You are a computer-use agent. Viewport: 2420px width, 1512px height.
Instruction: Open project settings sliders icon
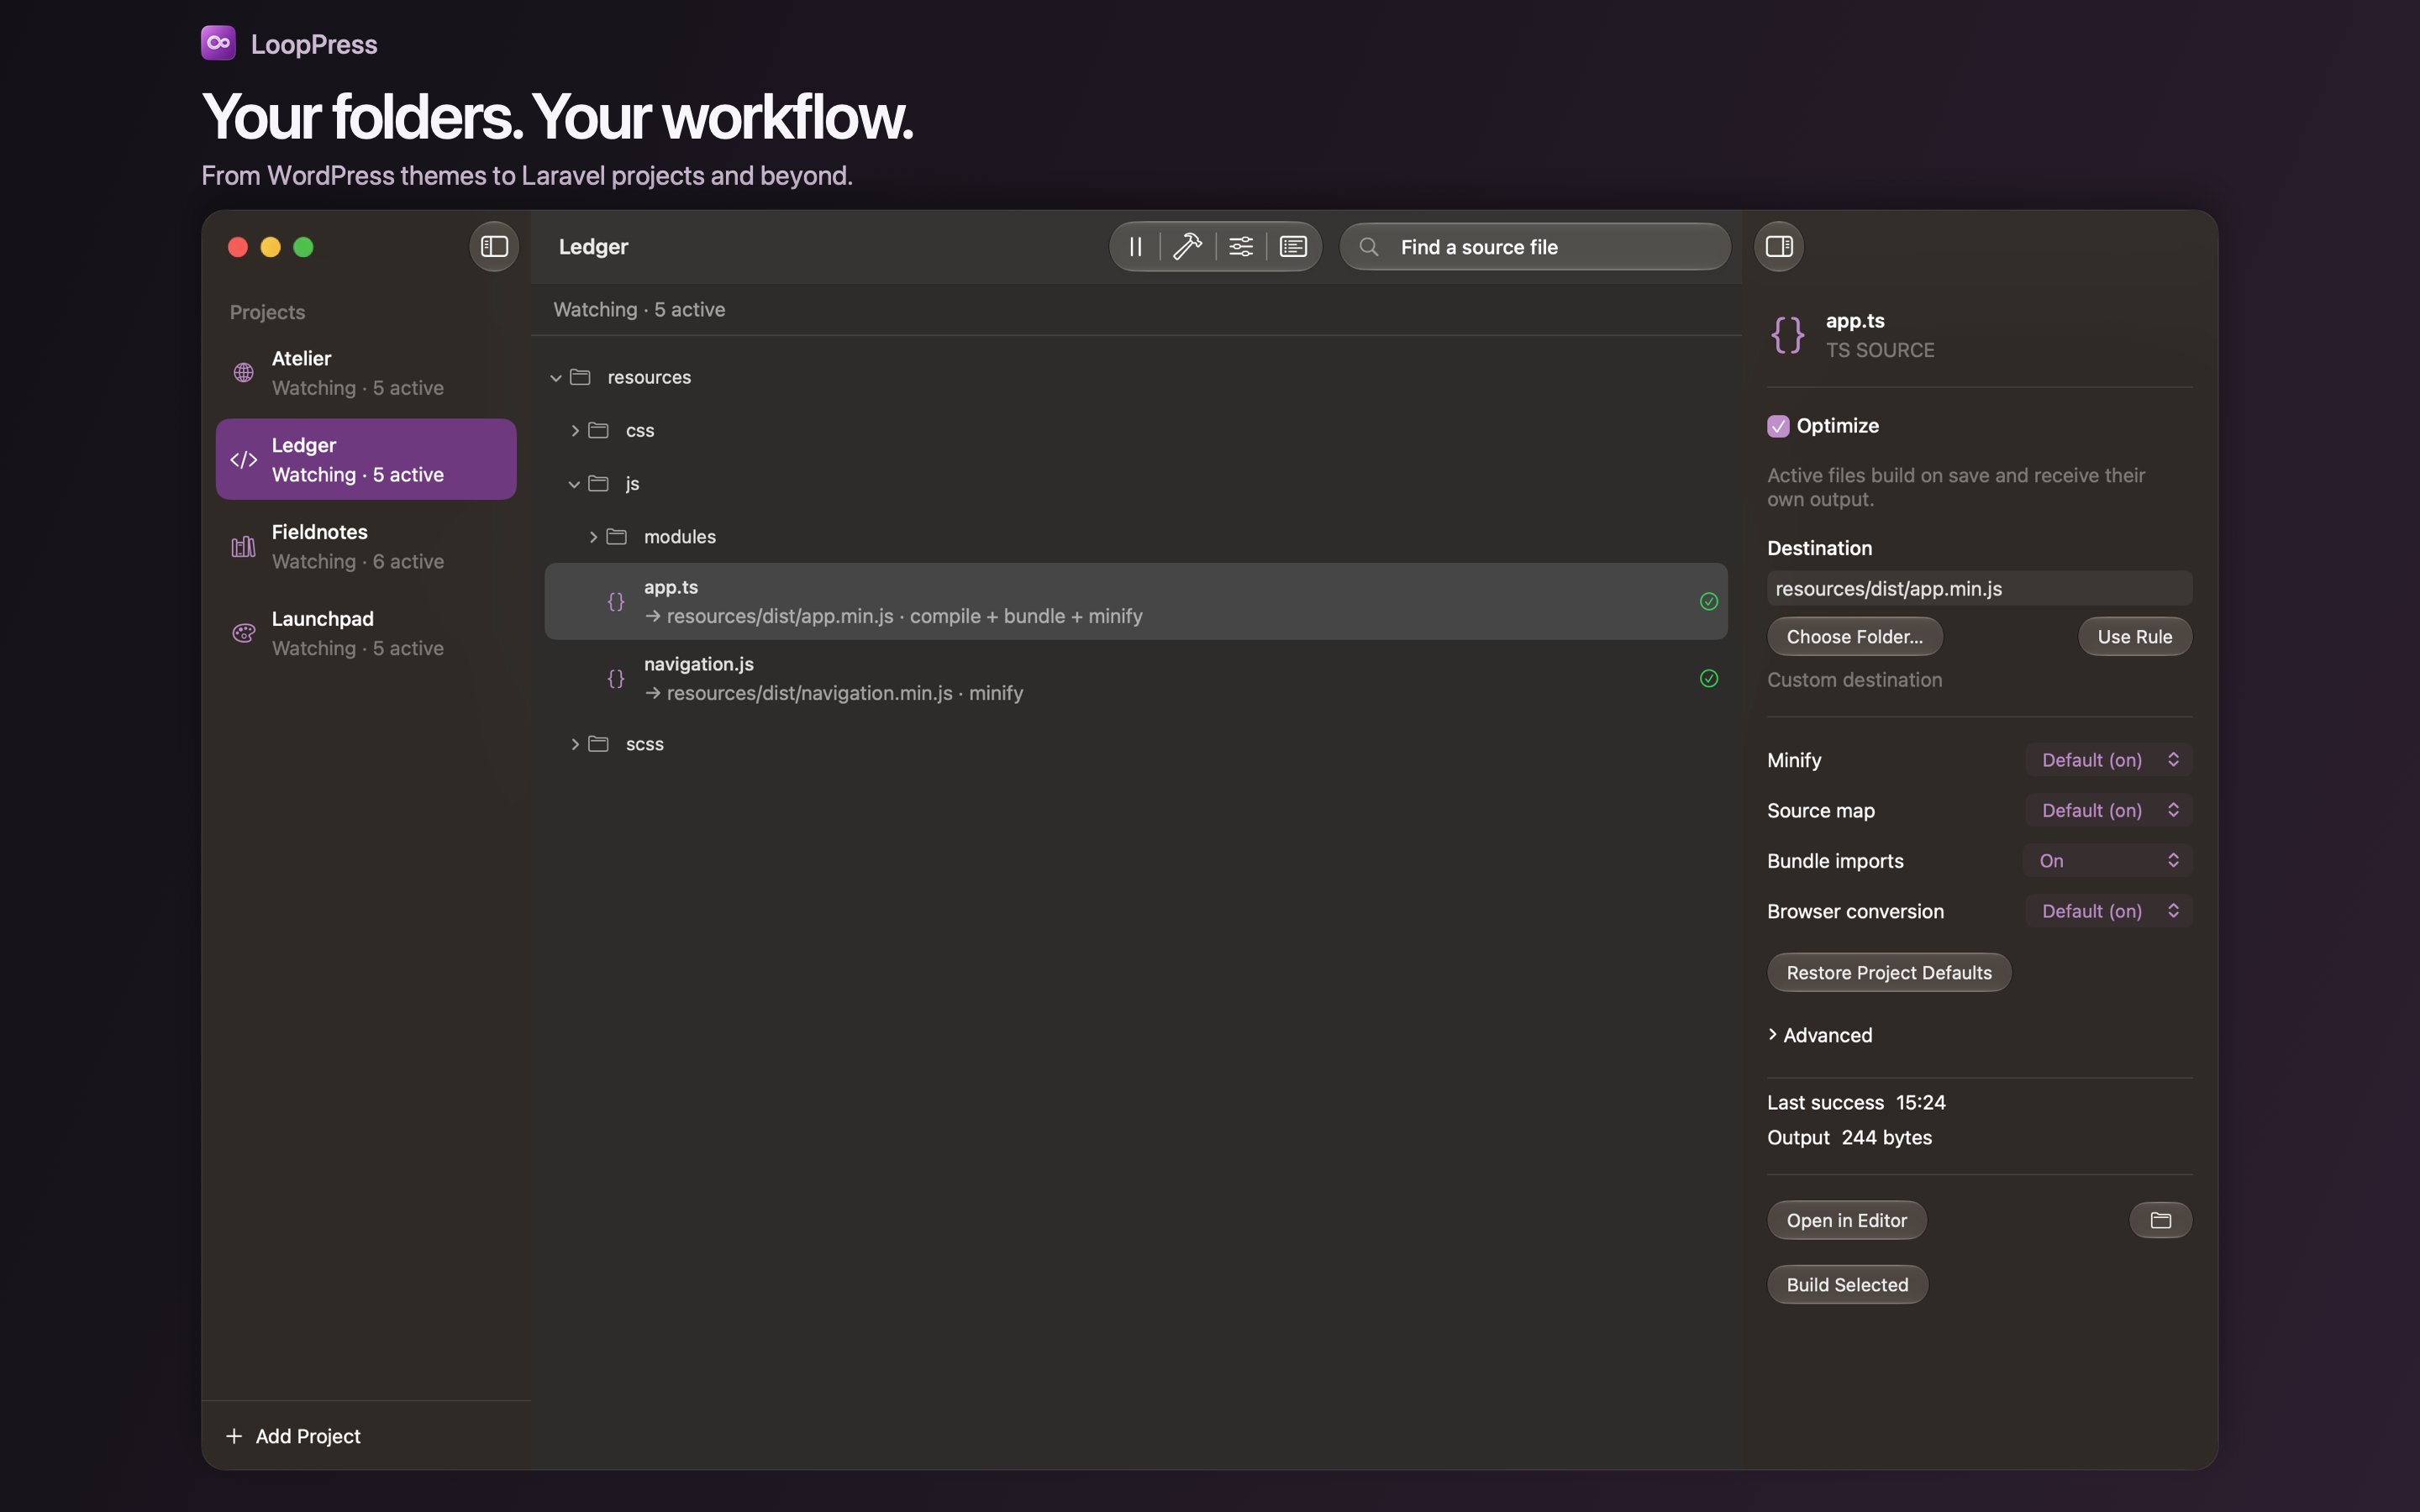(x=1241, y=246)
